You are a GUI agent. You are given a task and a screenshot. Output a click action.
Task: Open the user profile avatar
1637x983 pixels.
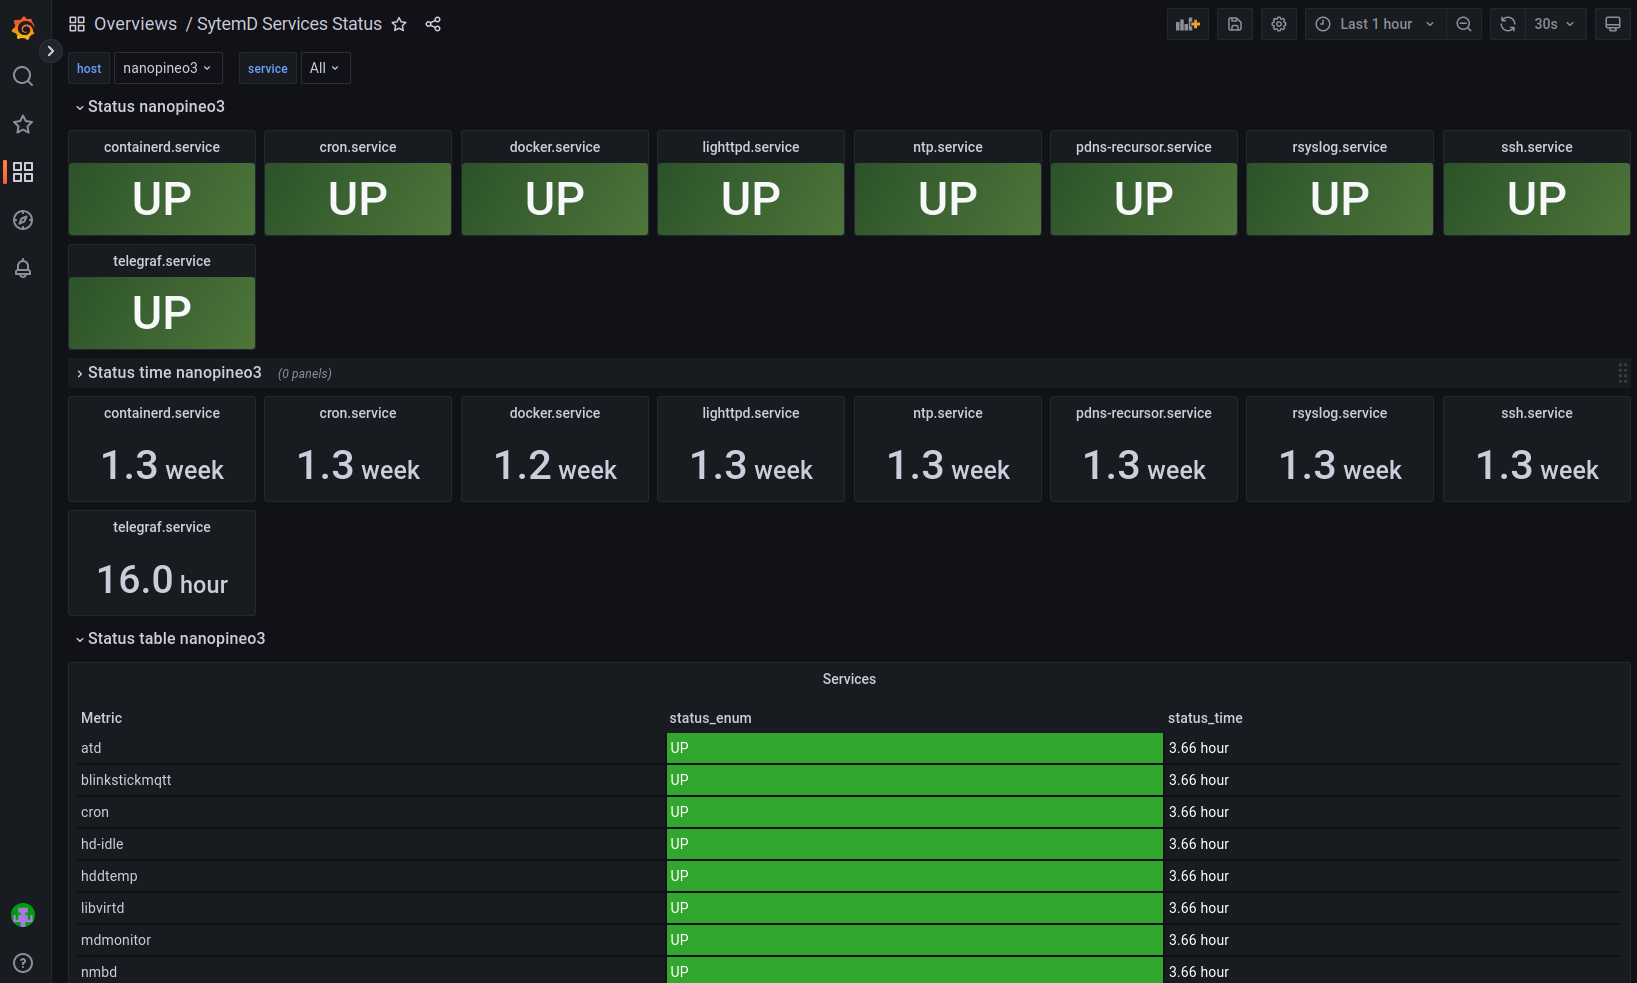point(23,915)
